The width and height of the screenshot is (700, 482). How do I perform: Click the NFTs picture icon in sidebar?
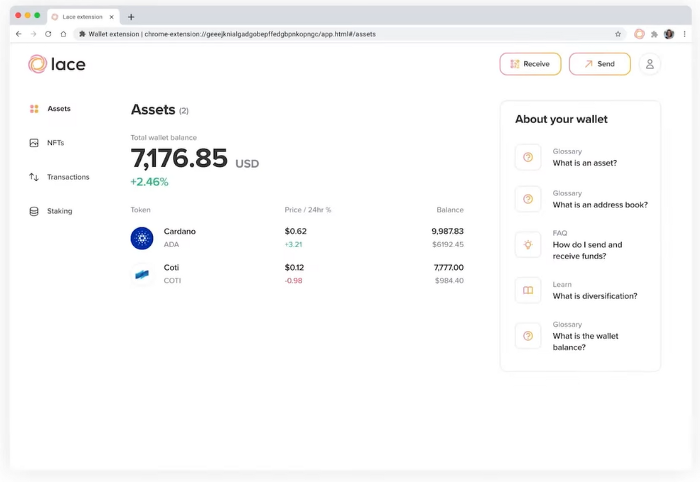click(x=34, y=143)
